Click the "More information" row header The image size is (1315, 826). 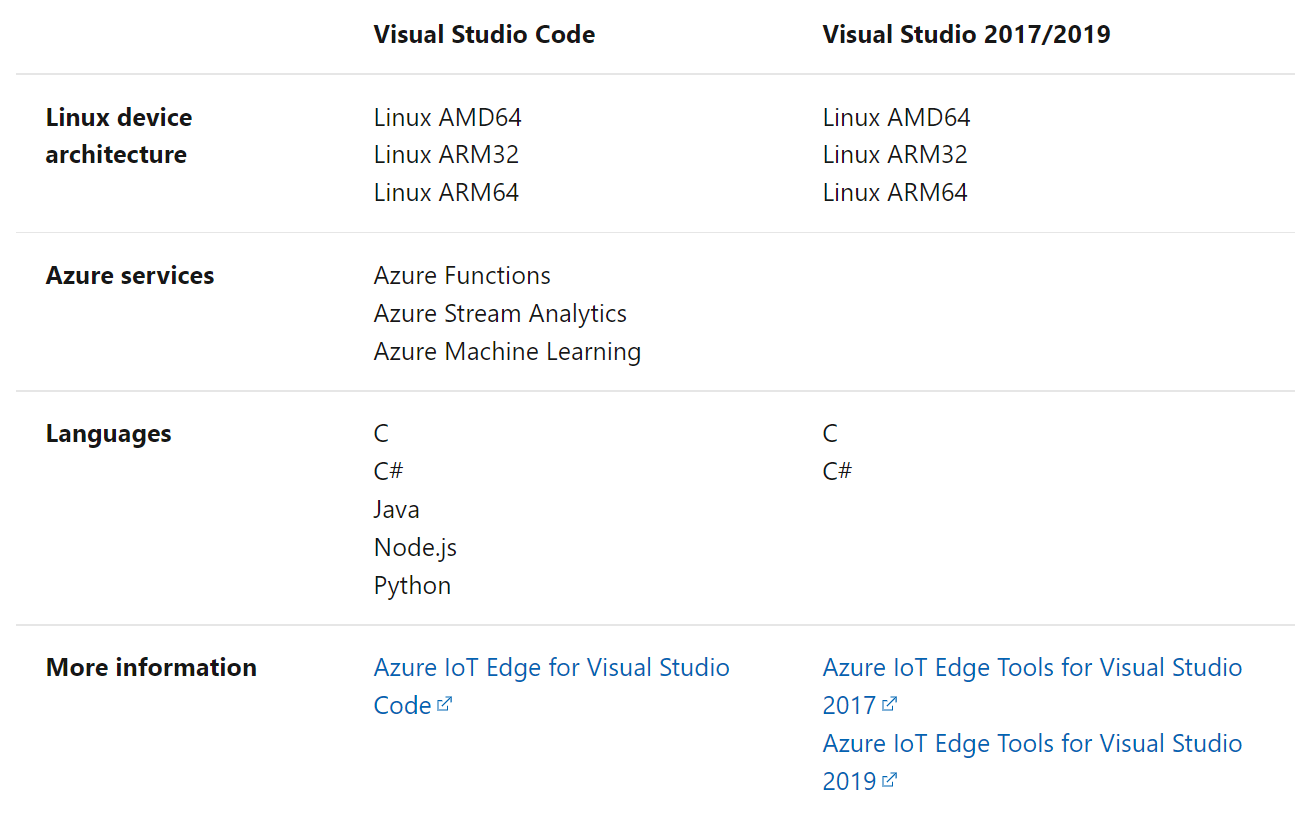[151, 667]
